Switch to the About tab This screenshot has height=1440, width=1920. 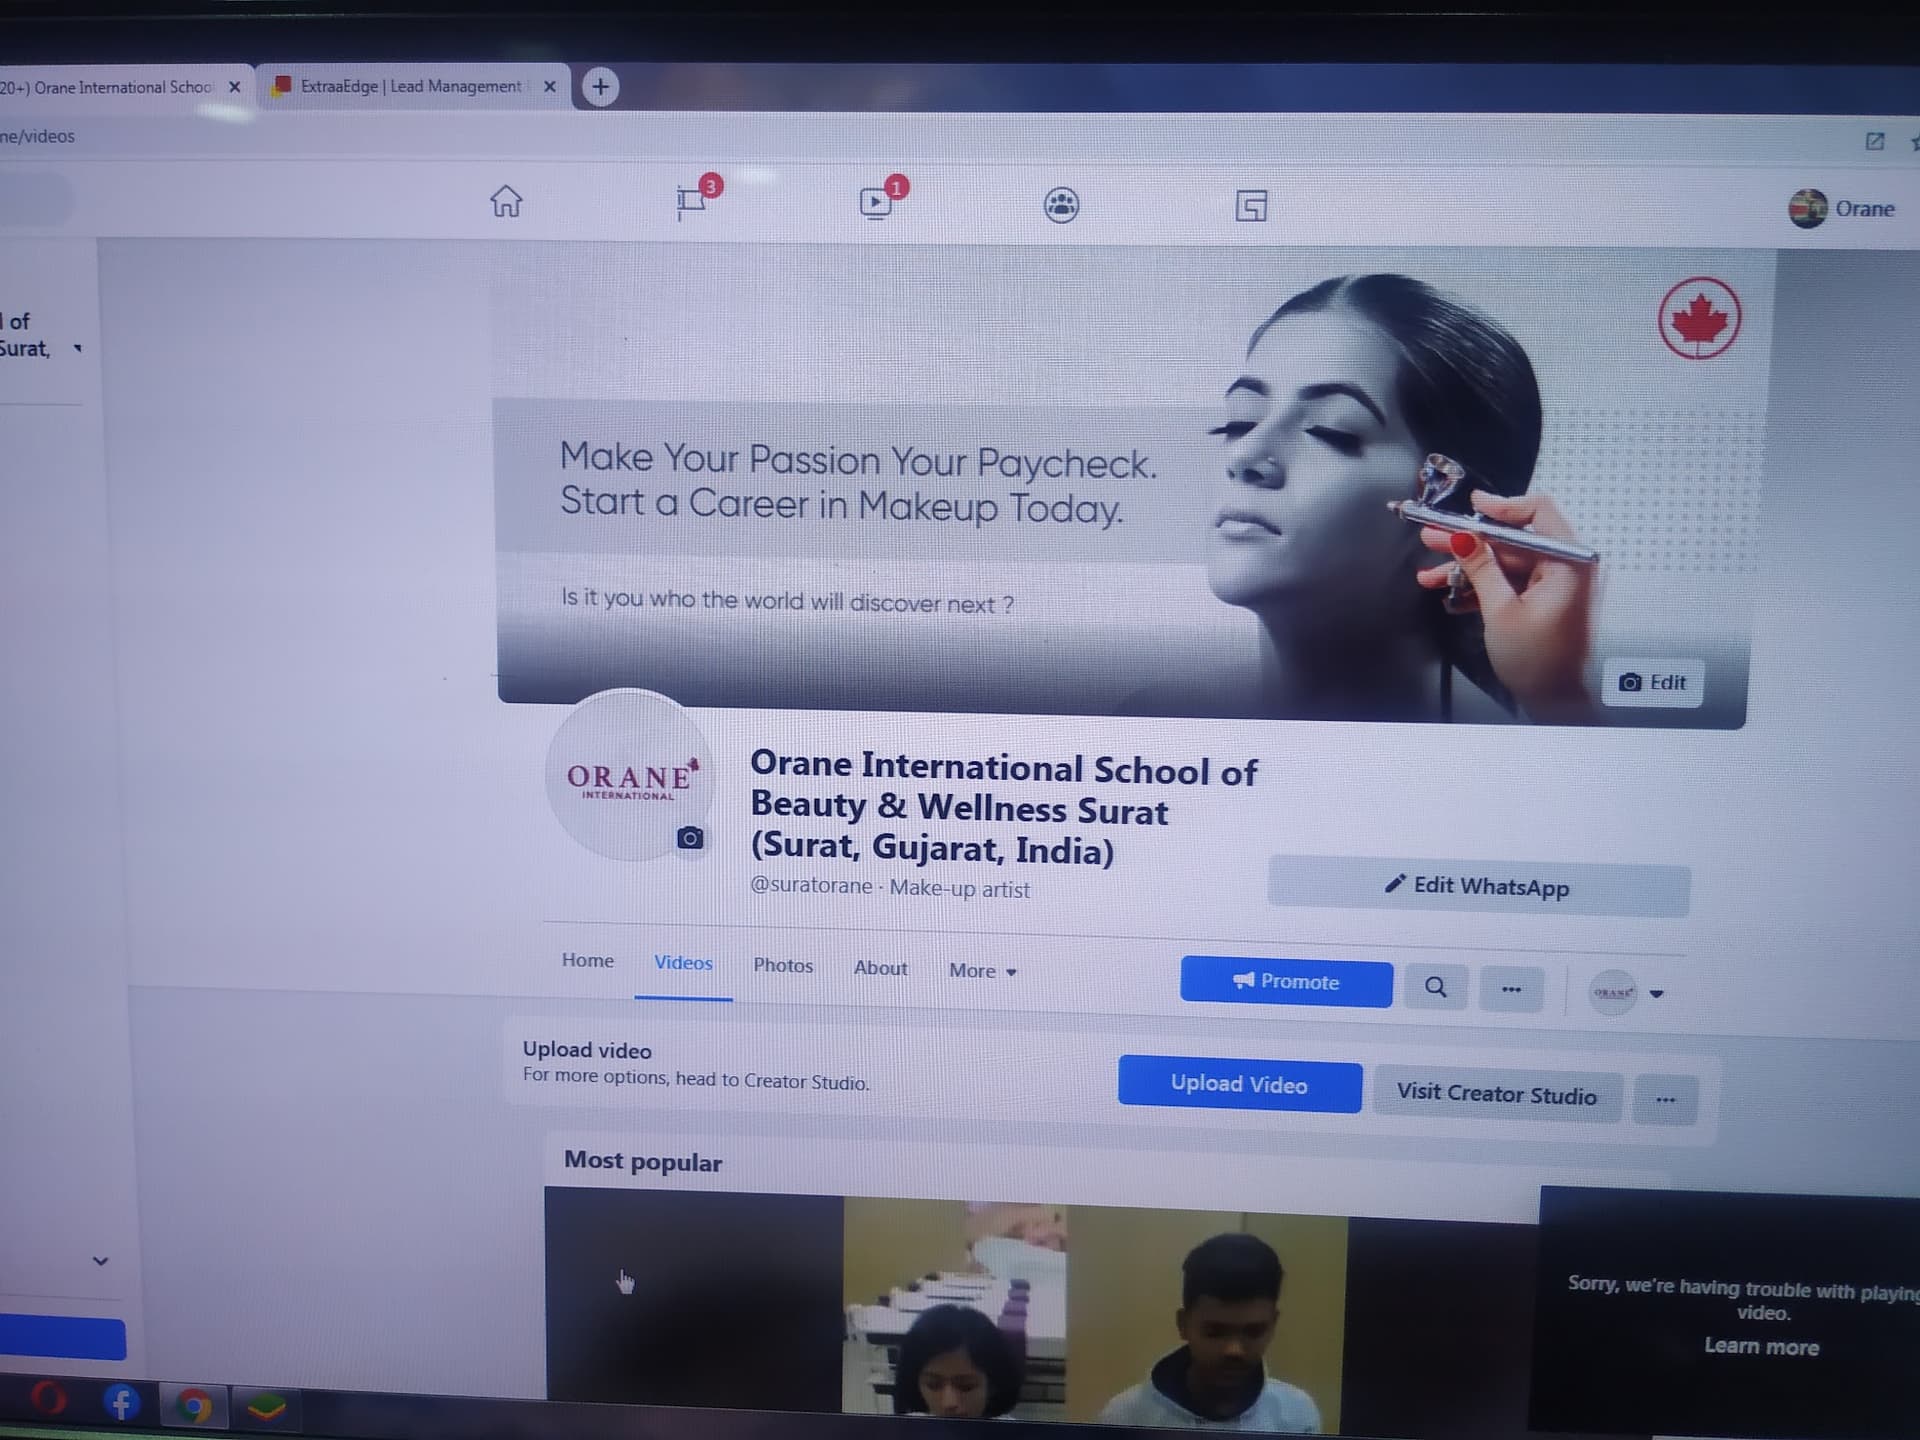[x=880, y=968]
